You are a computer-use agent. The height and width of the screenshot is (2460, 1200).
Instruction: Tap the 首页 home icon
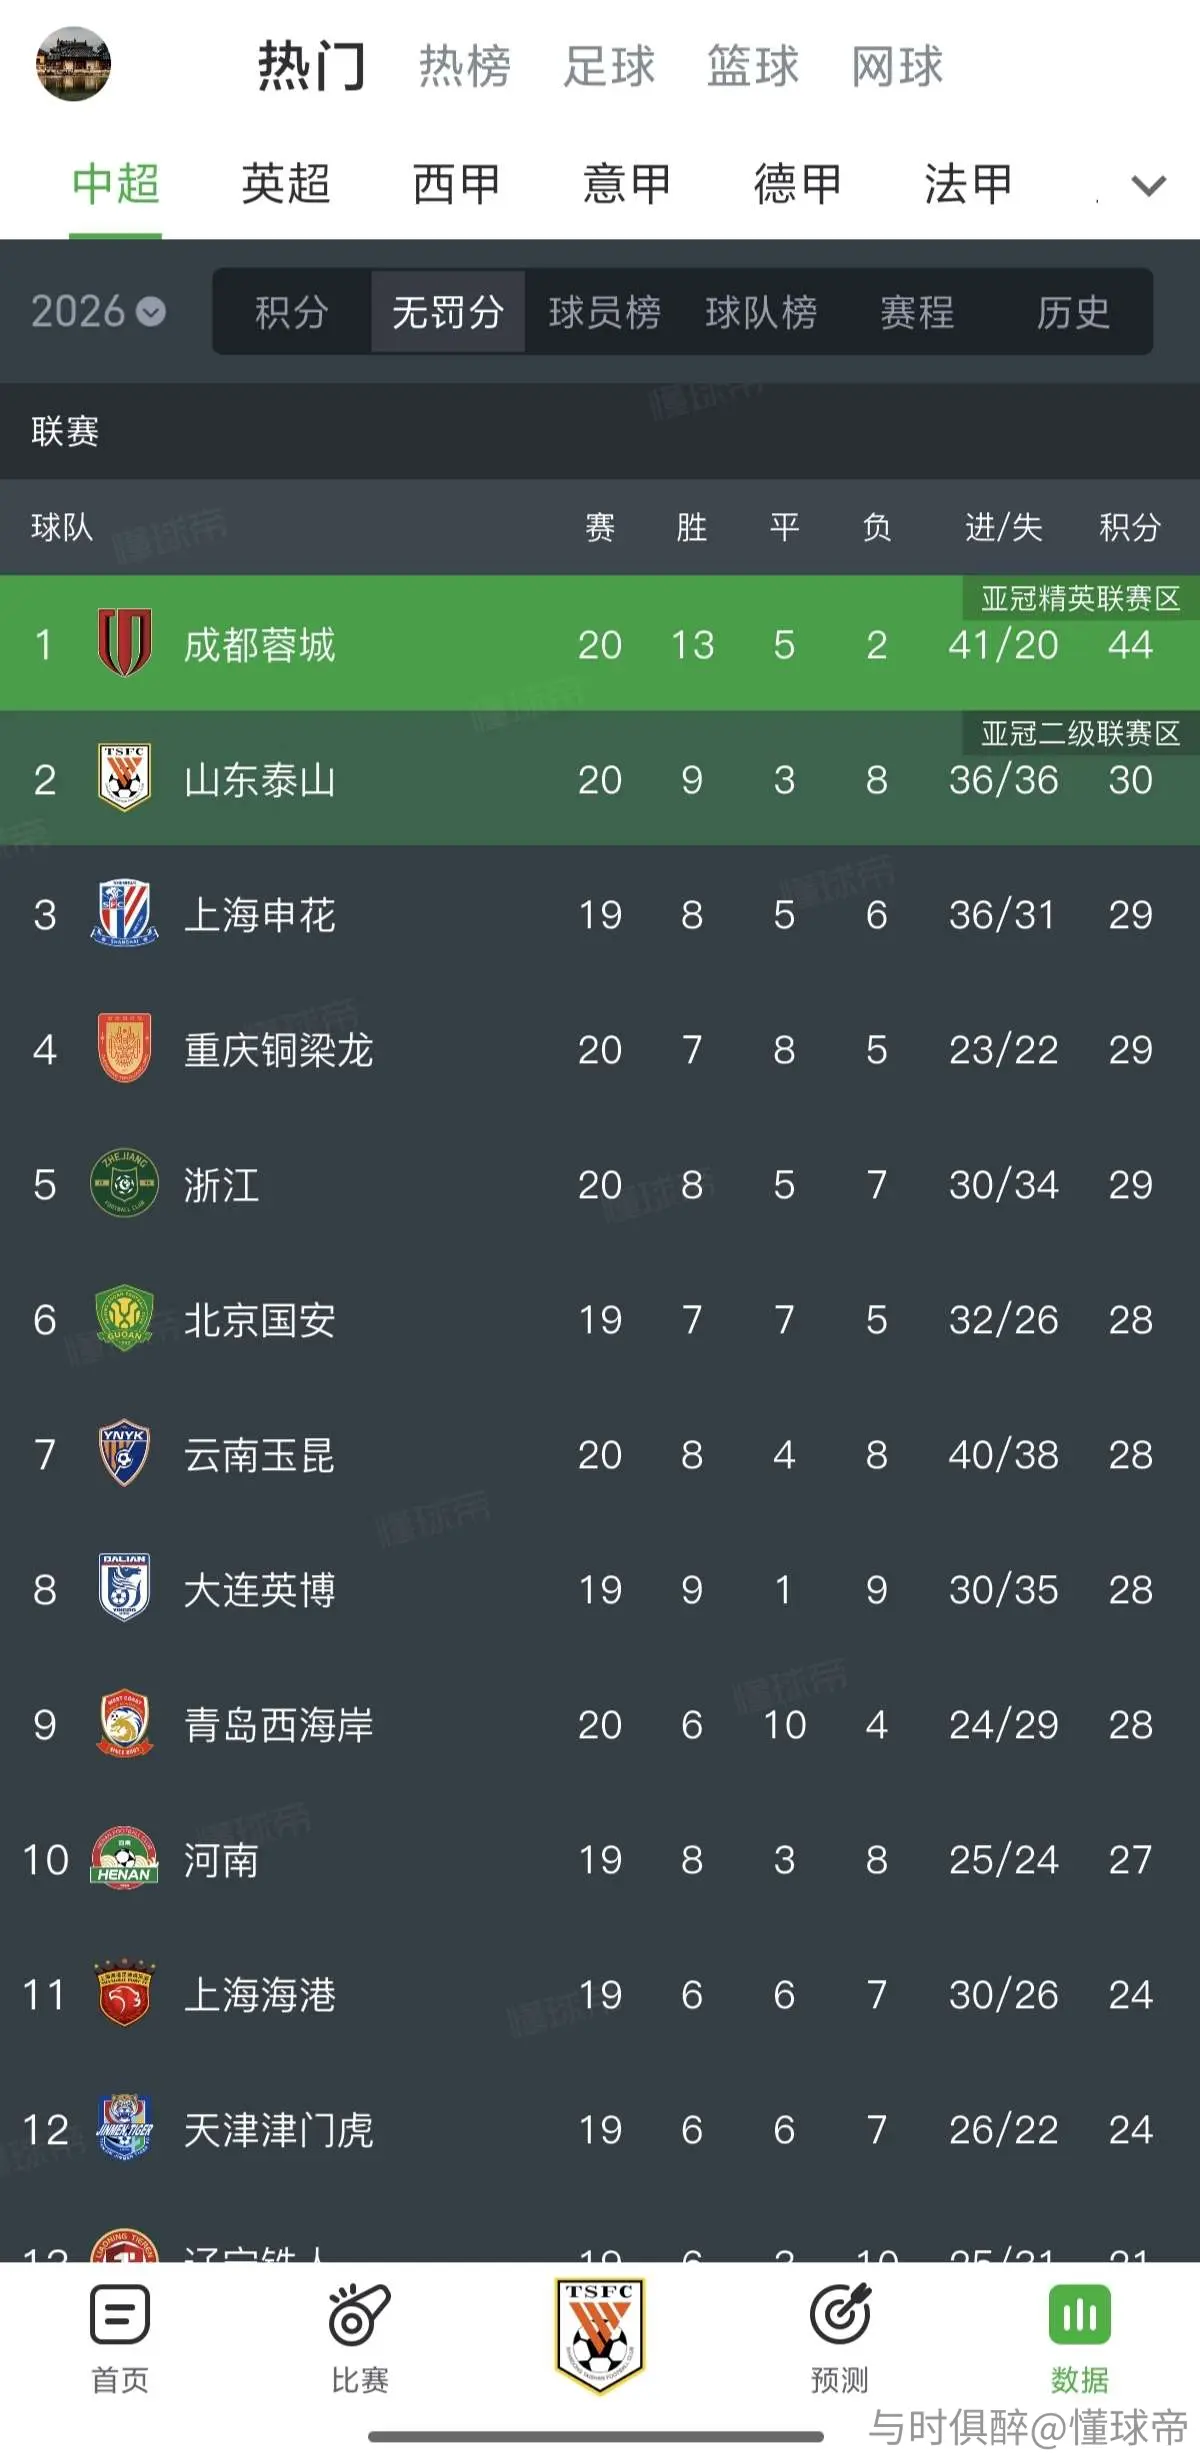pos(120,2314)
